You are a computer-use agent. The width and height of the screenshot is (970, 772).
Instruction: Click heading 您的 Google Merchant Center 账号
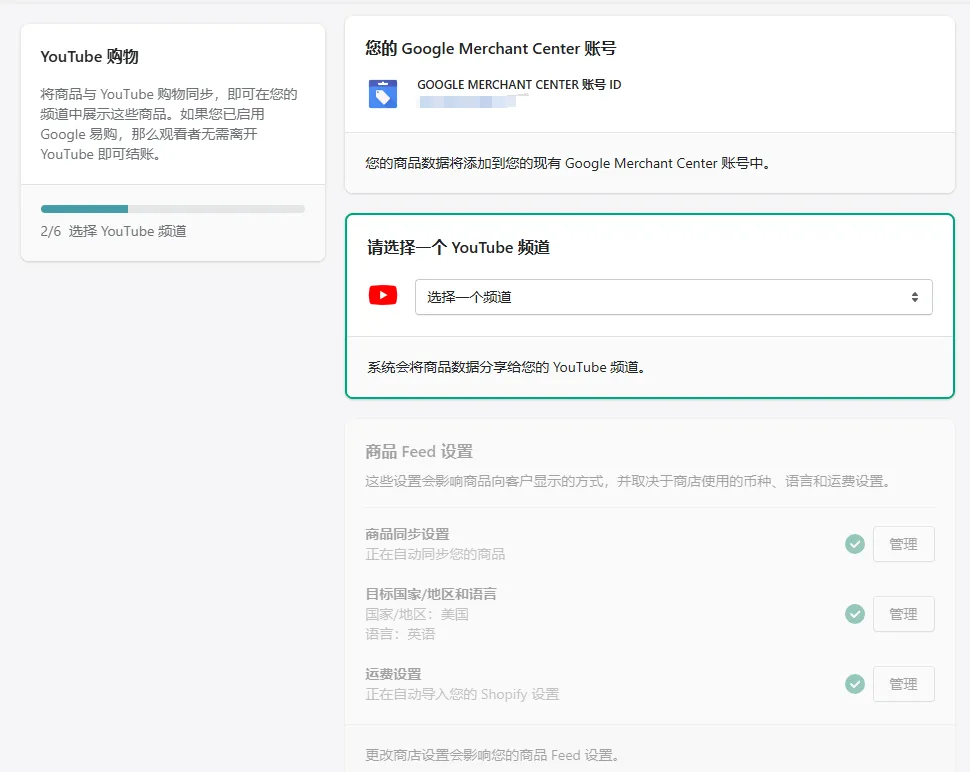491,48
